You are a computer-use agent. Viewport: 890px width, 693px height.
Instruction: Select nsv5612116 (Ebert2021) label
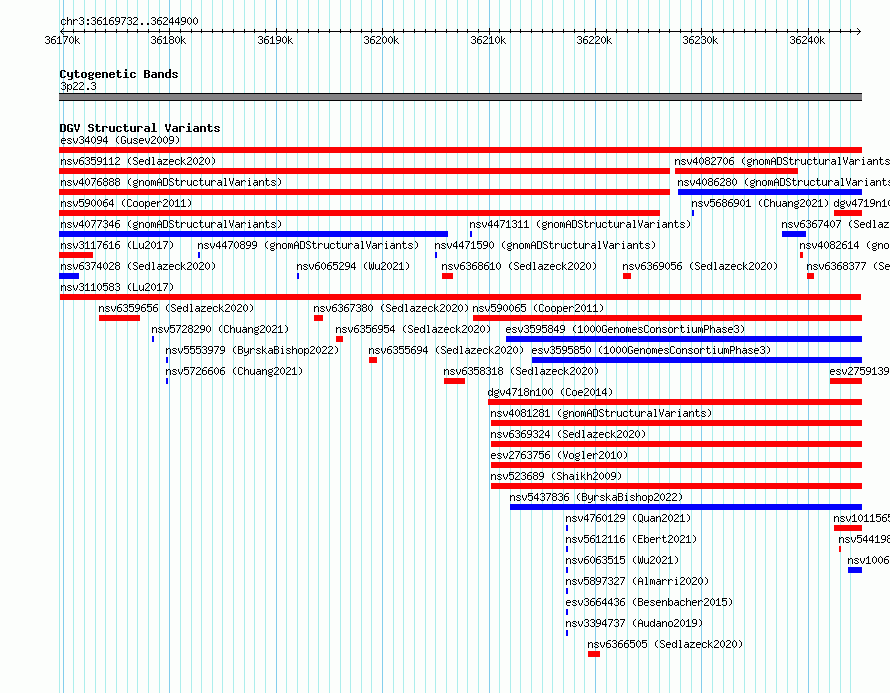click(631, 539)
